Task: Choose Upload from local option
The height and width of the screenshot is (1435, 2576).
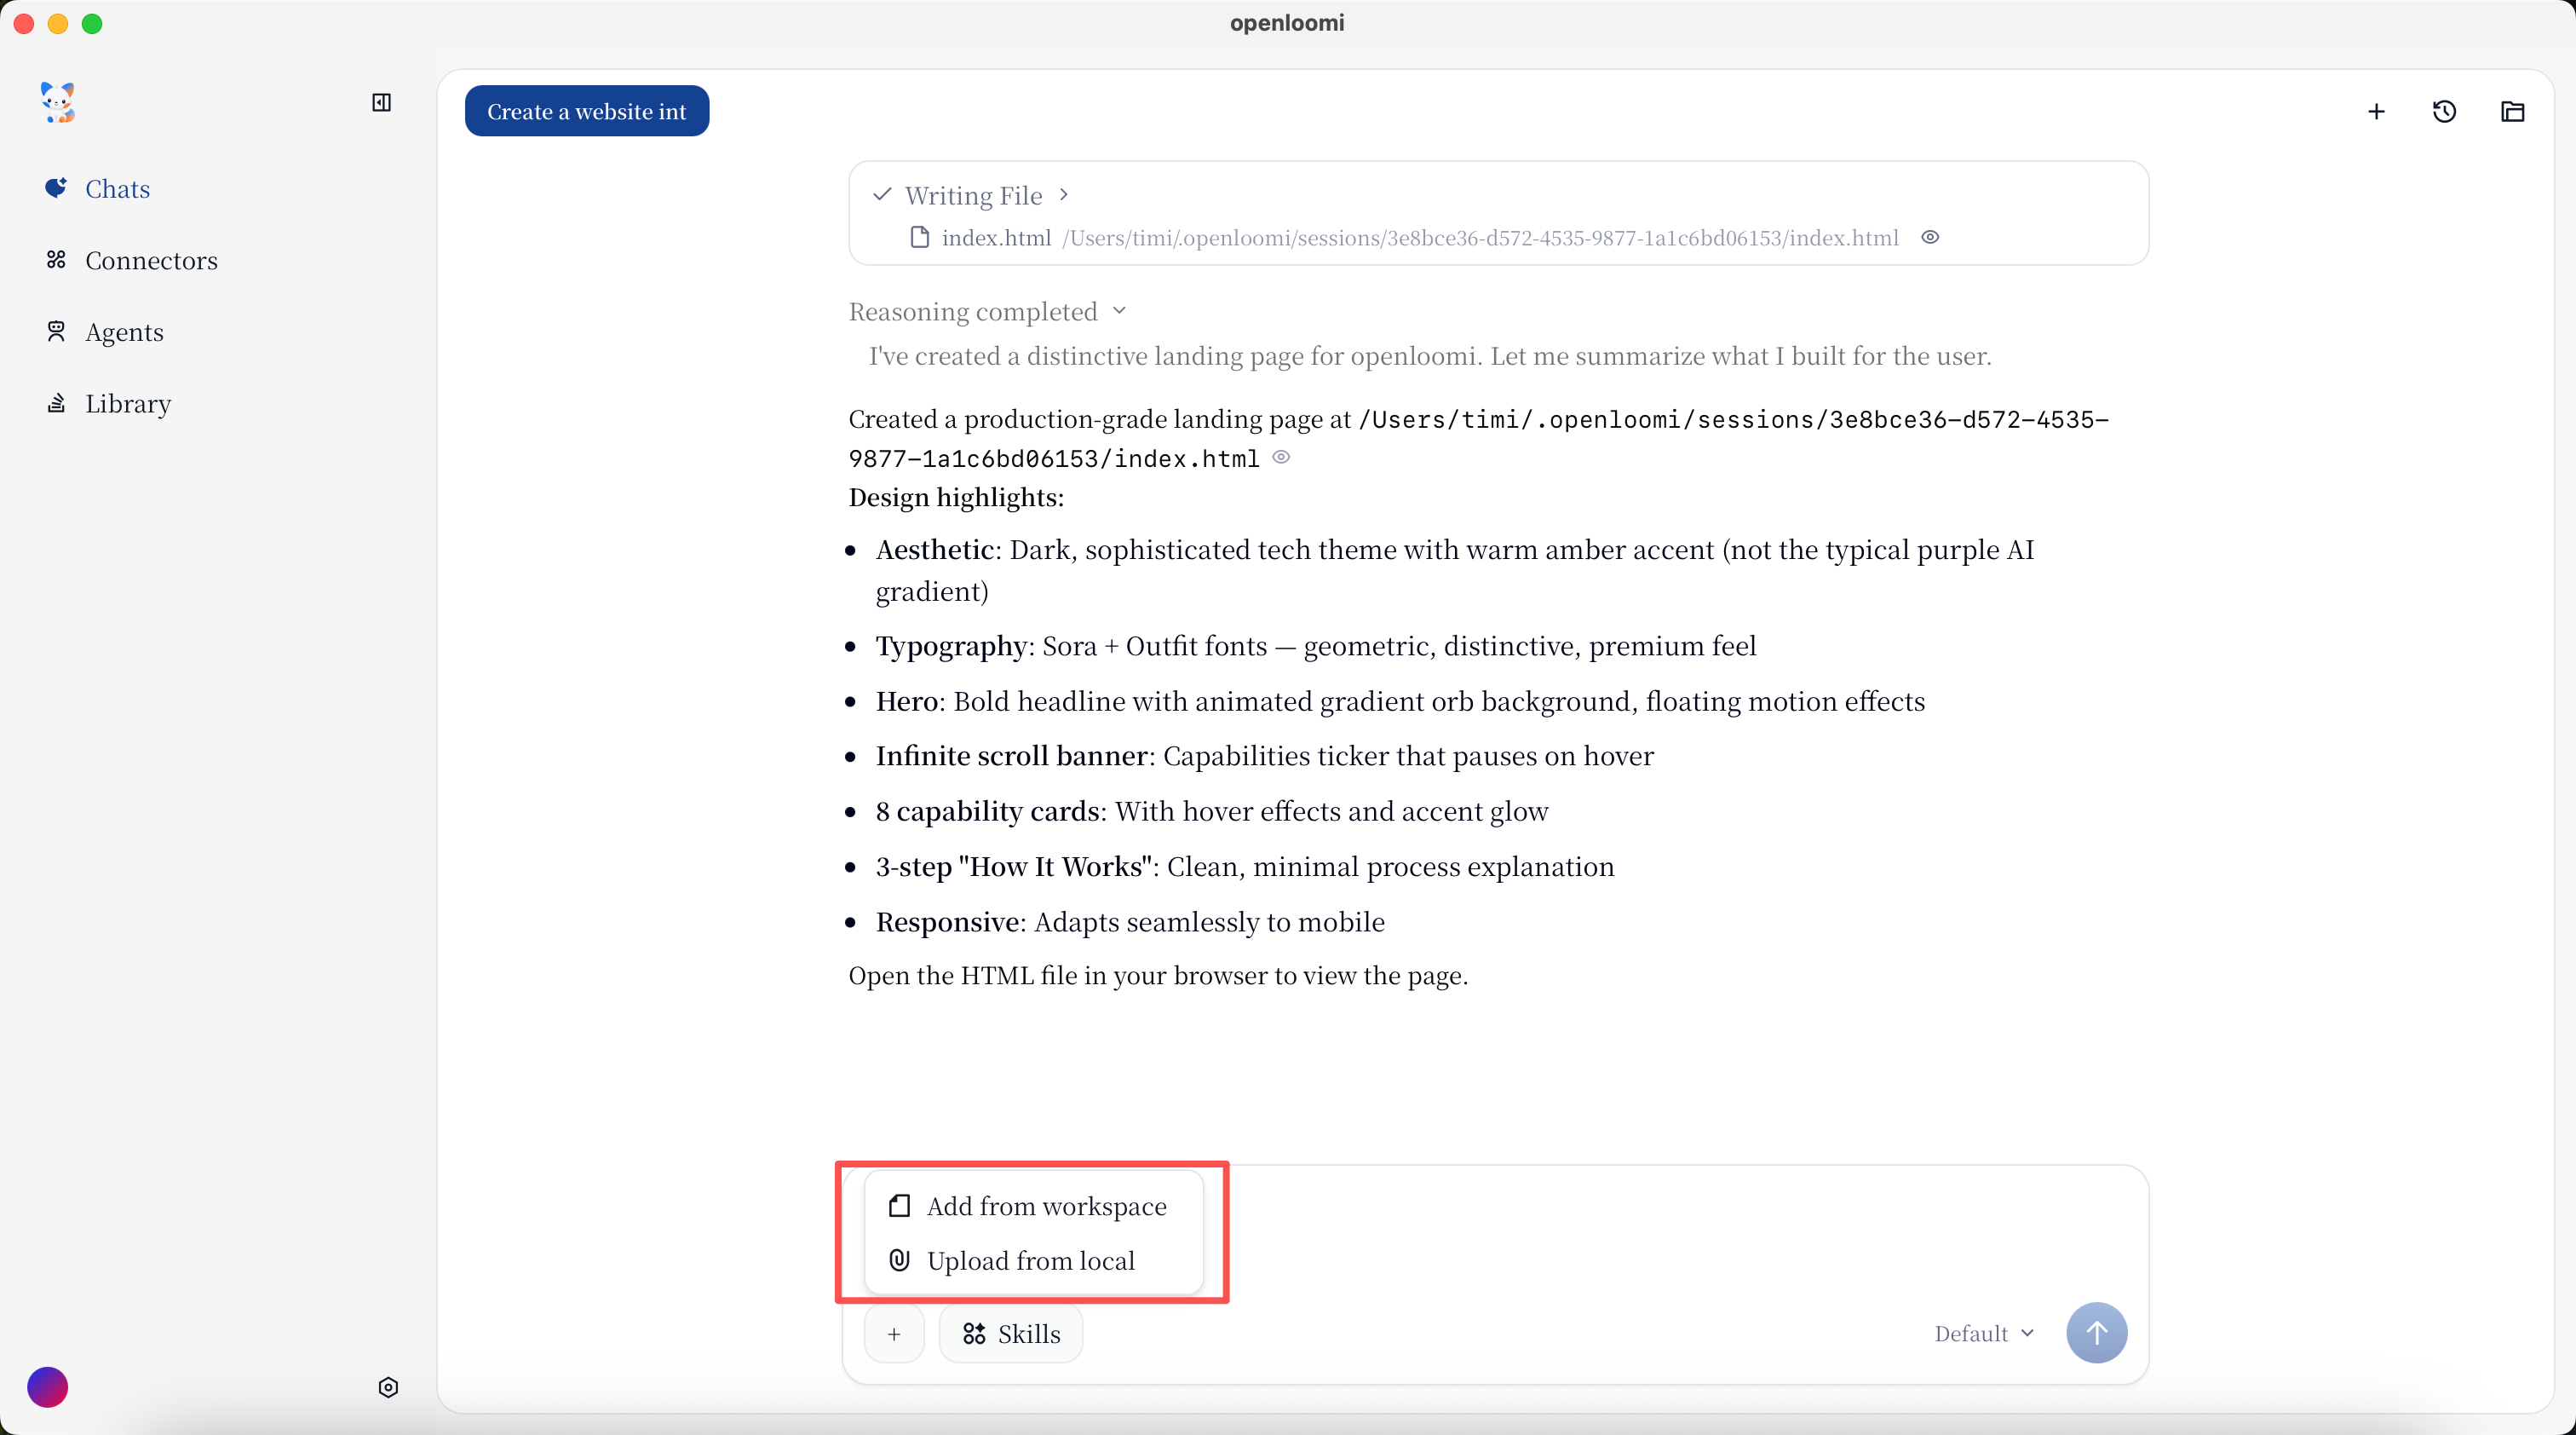Action: pos(1033,1260)
